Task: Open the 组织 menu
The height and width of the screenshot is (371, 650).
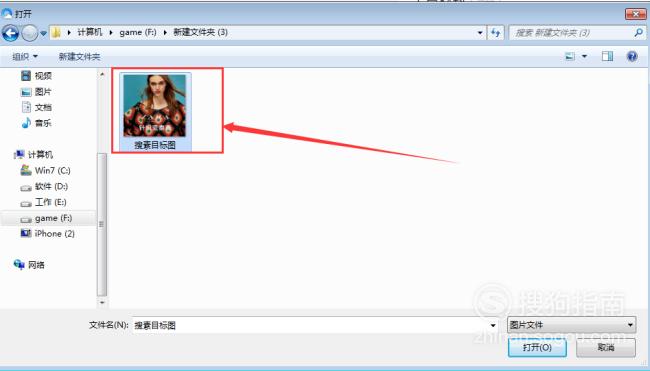Action: pos(25,56)
